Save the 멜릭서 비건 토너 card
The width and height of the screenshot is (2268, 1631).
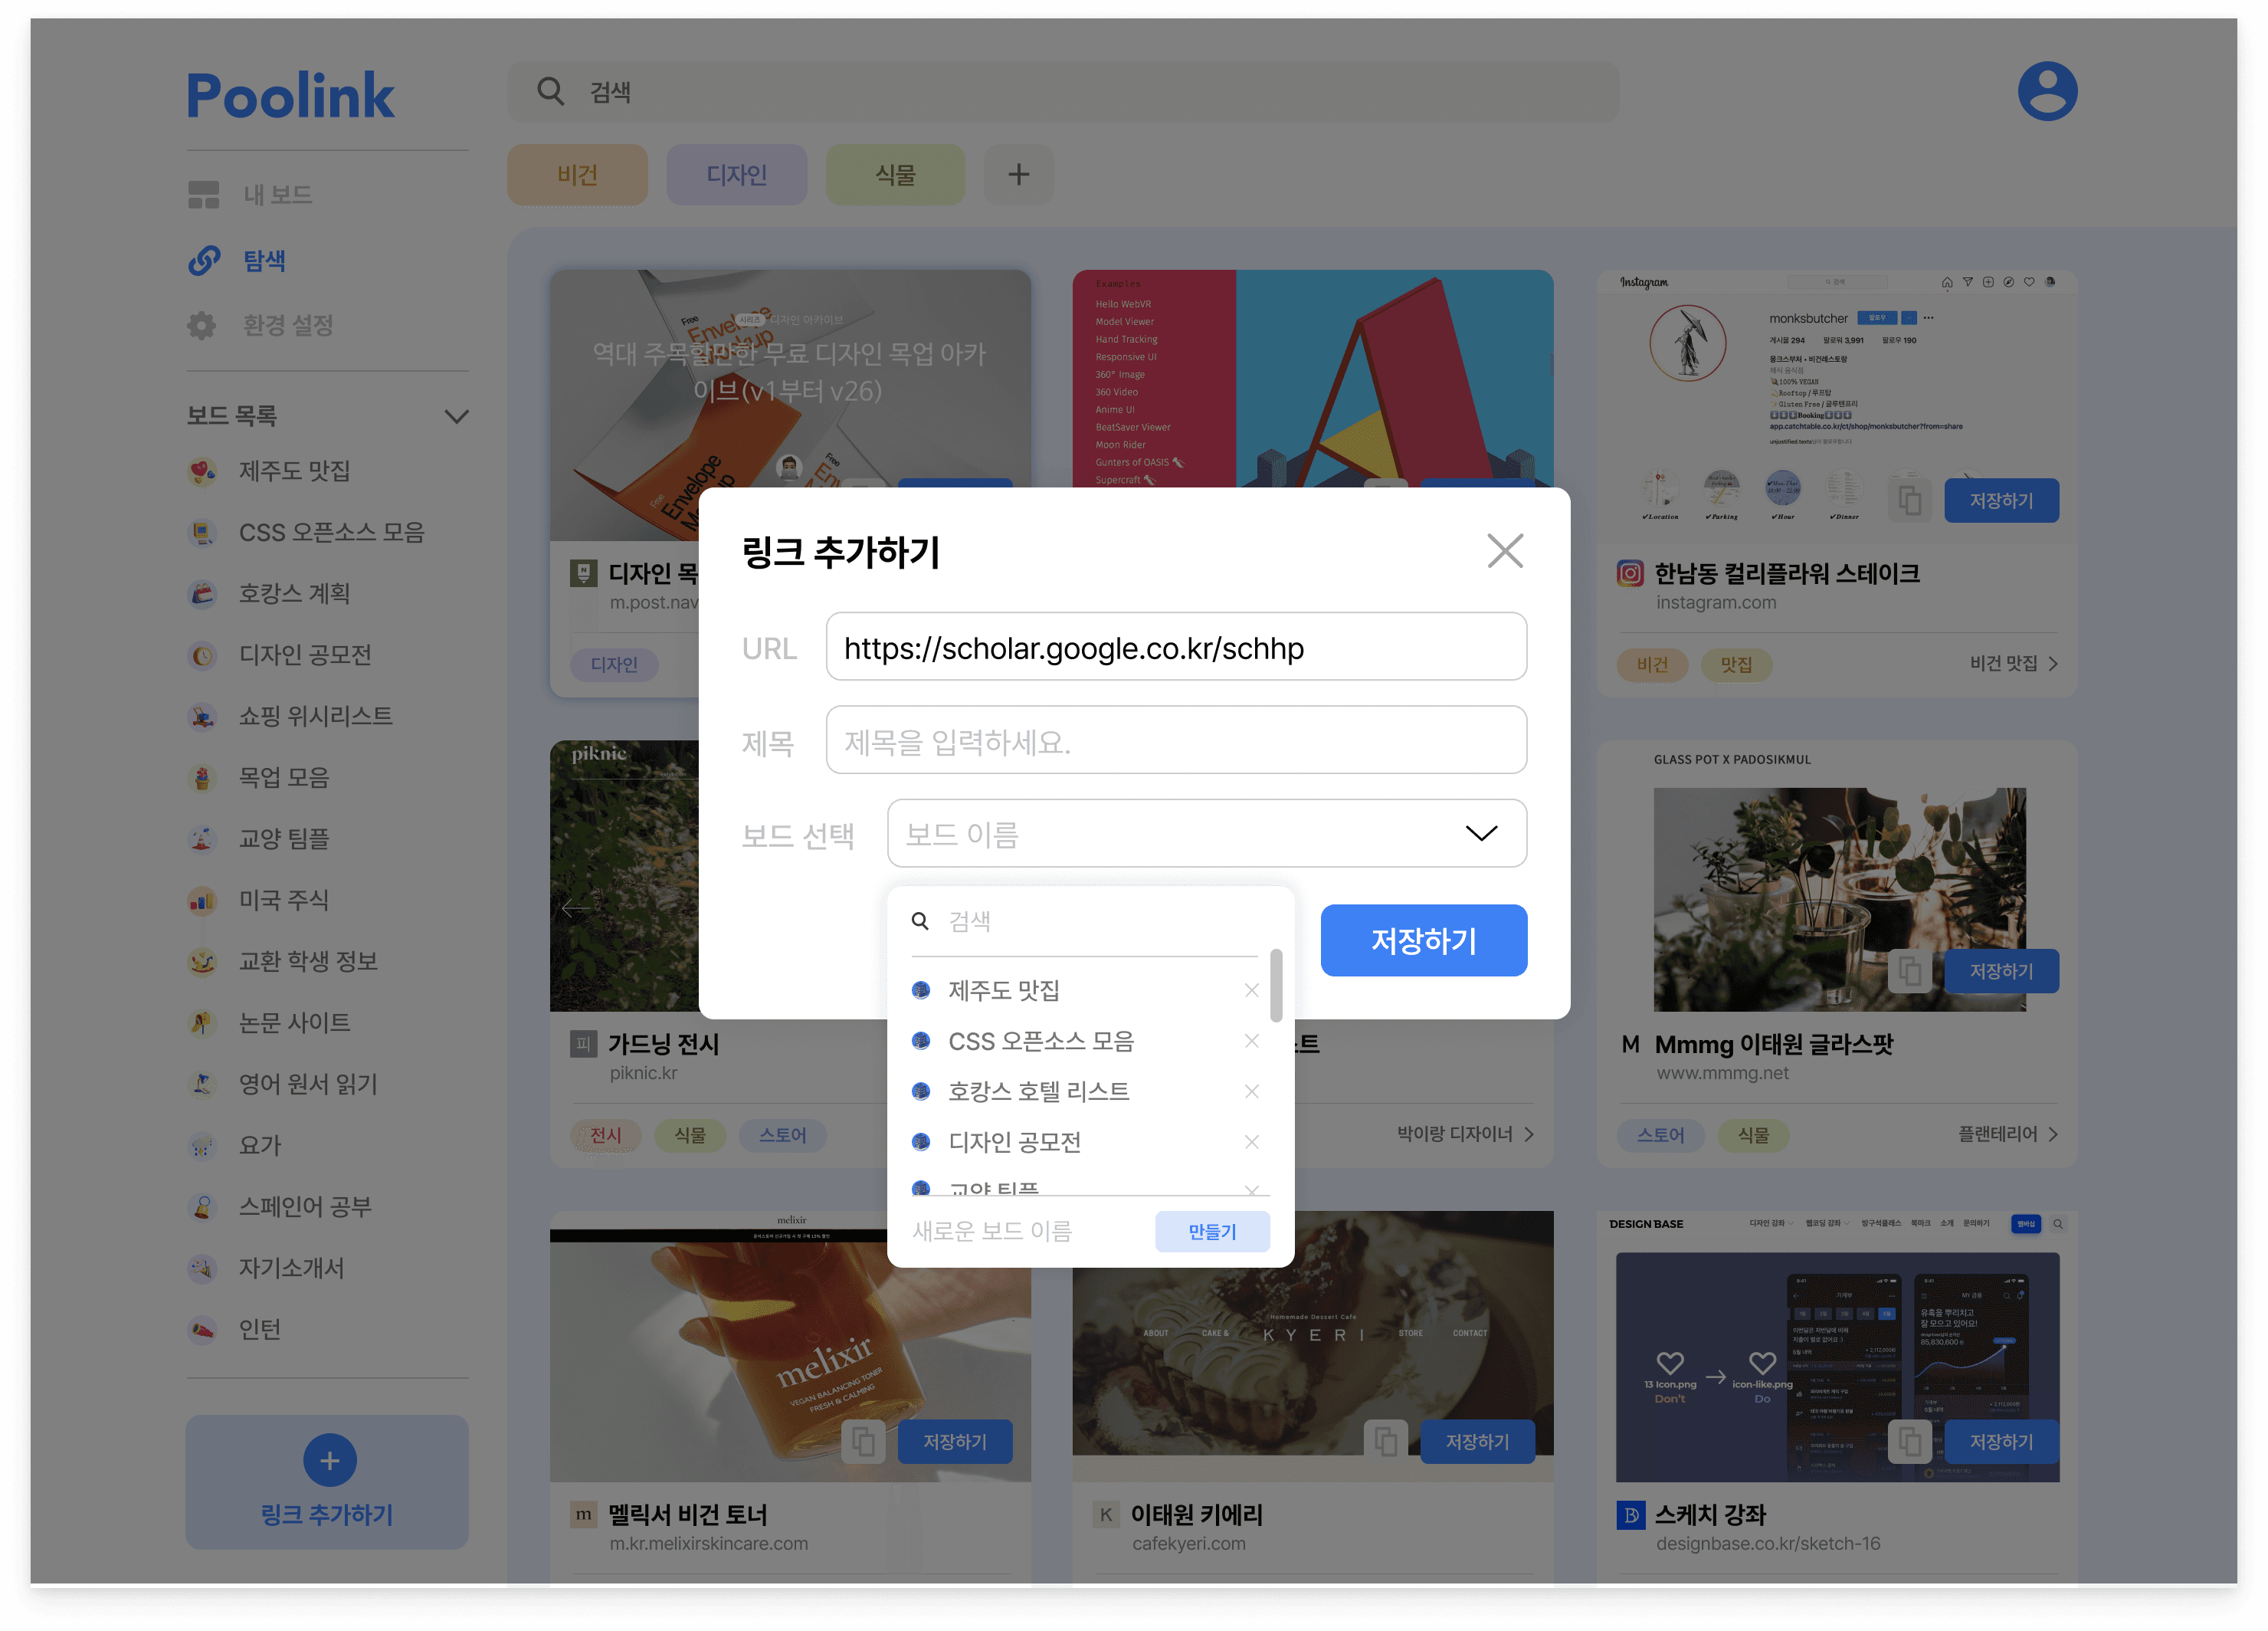(x=955, y=1441)
